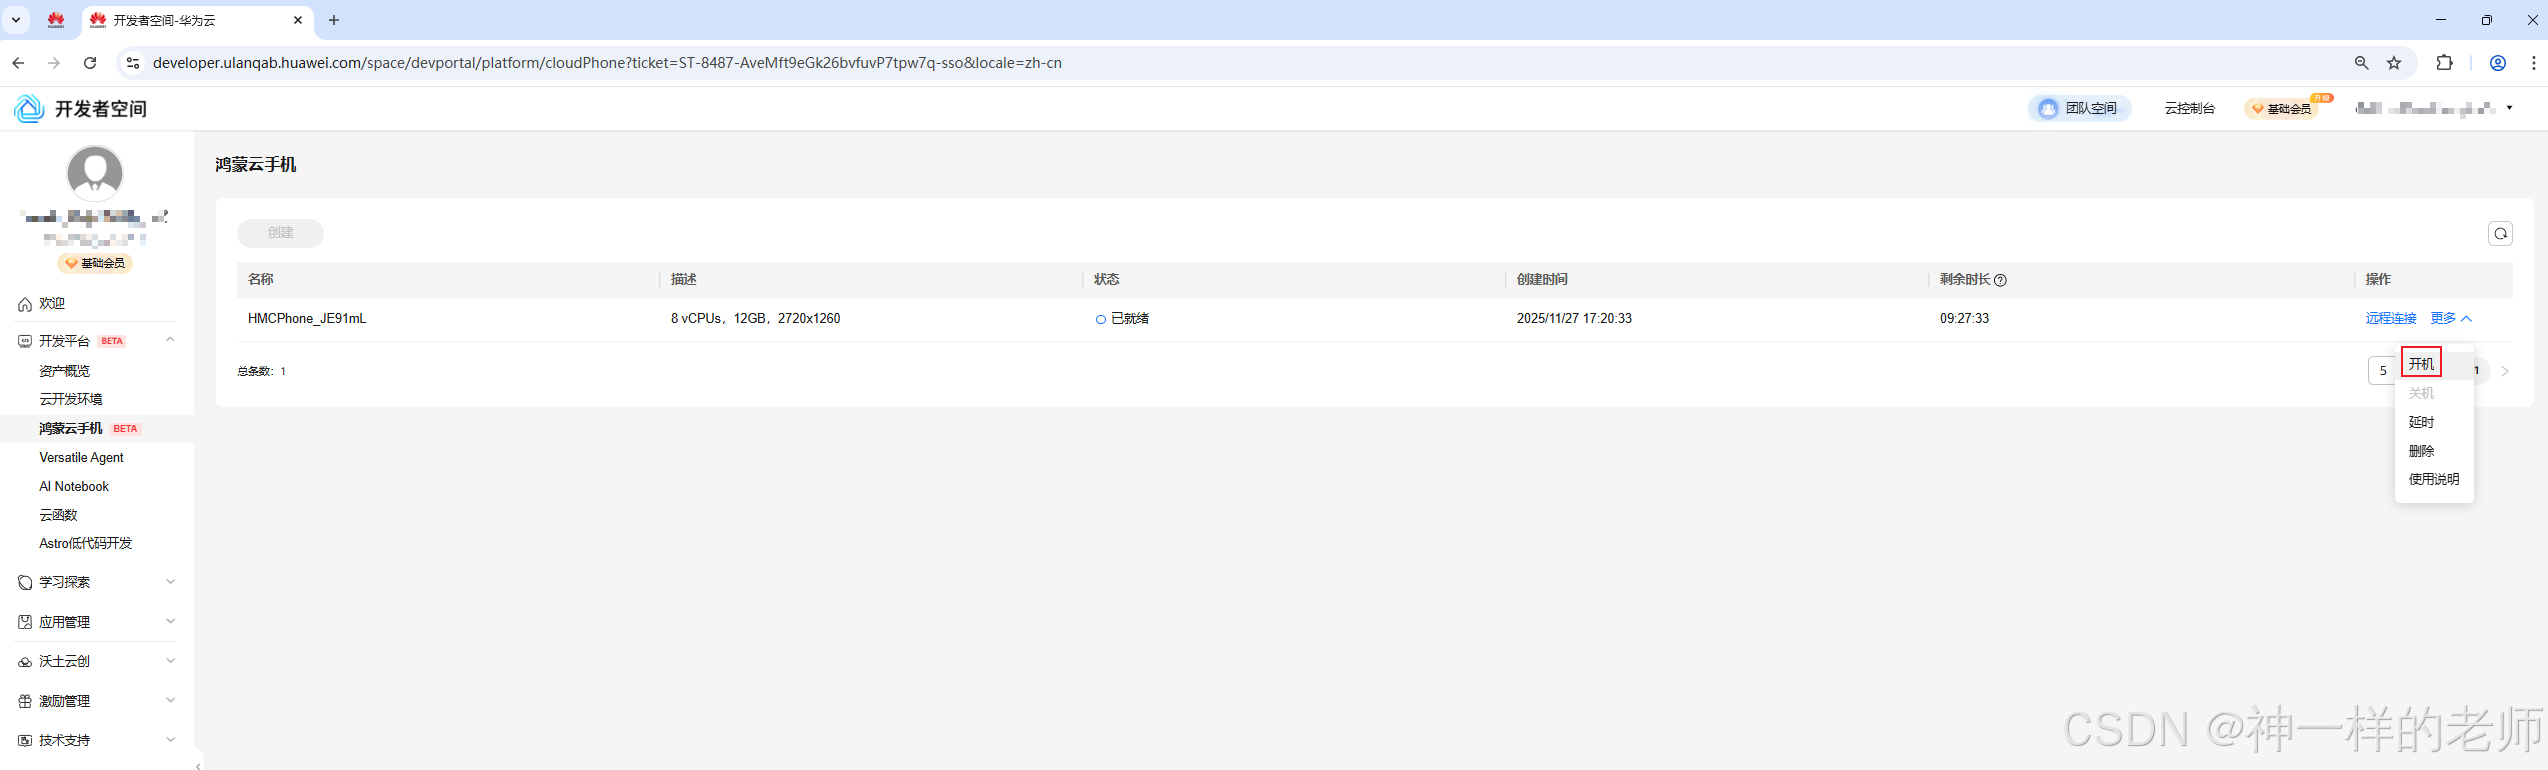
Task: Click the 基础会员 badge under the avatar
Action: tap(96, 263)
